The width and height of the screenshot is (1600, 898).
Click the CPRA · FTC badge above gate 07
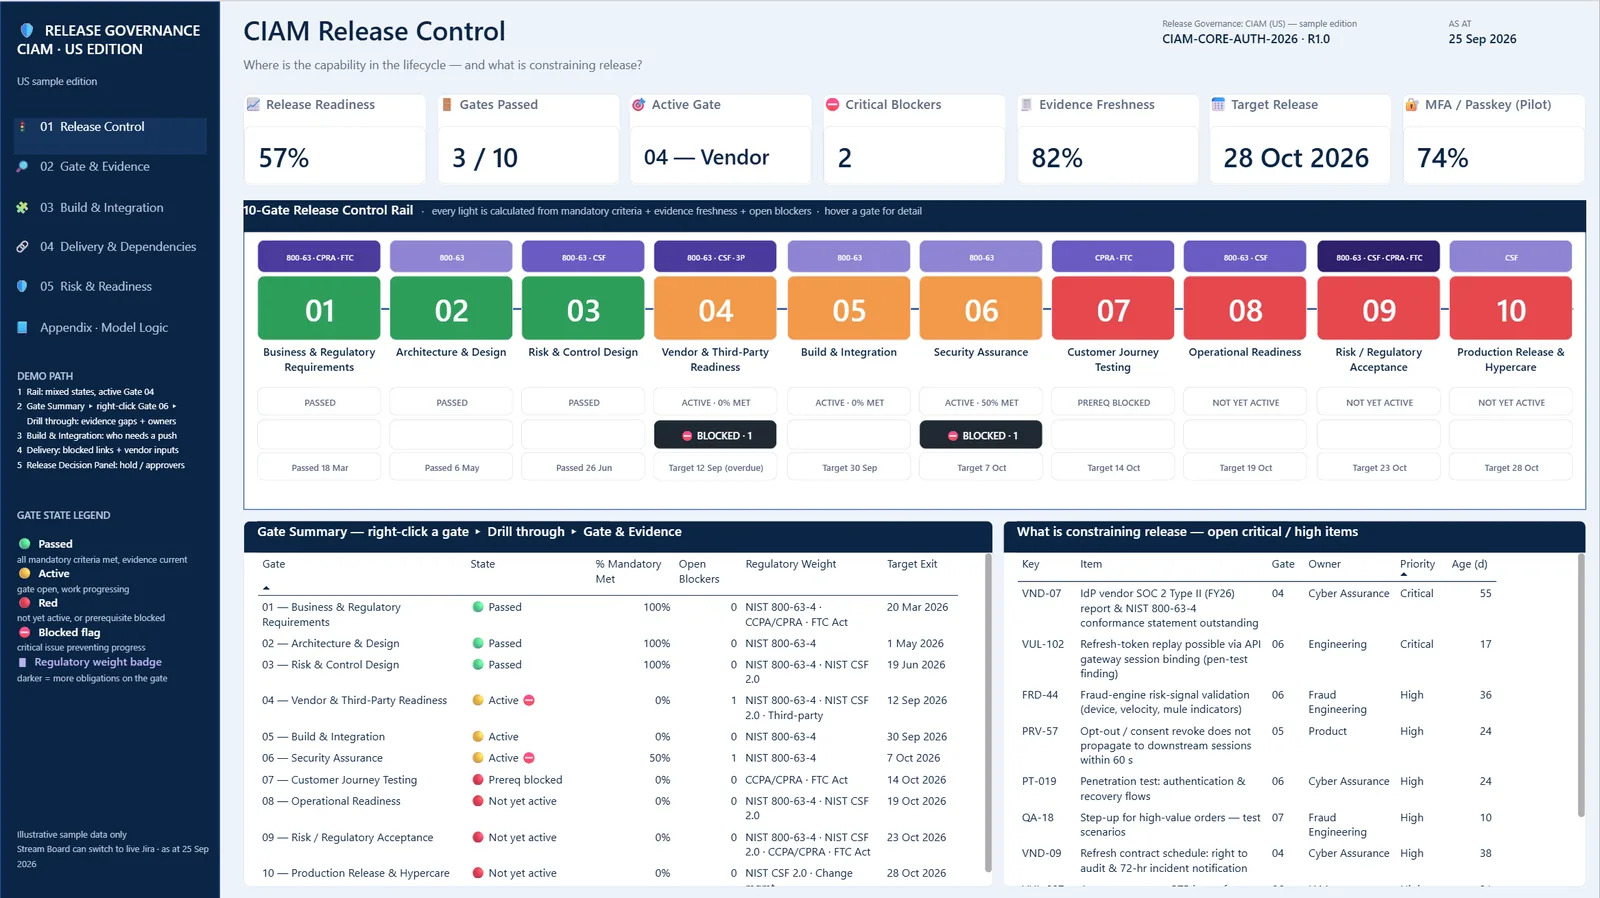[1113, 257]
